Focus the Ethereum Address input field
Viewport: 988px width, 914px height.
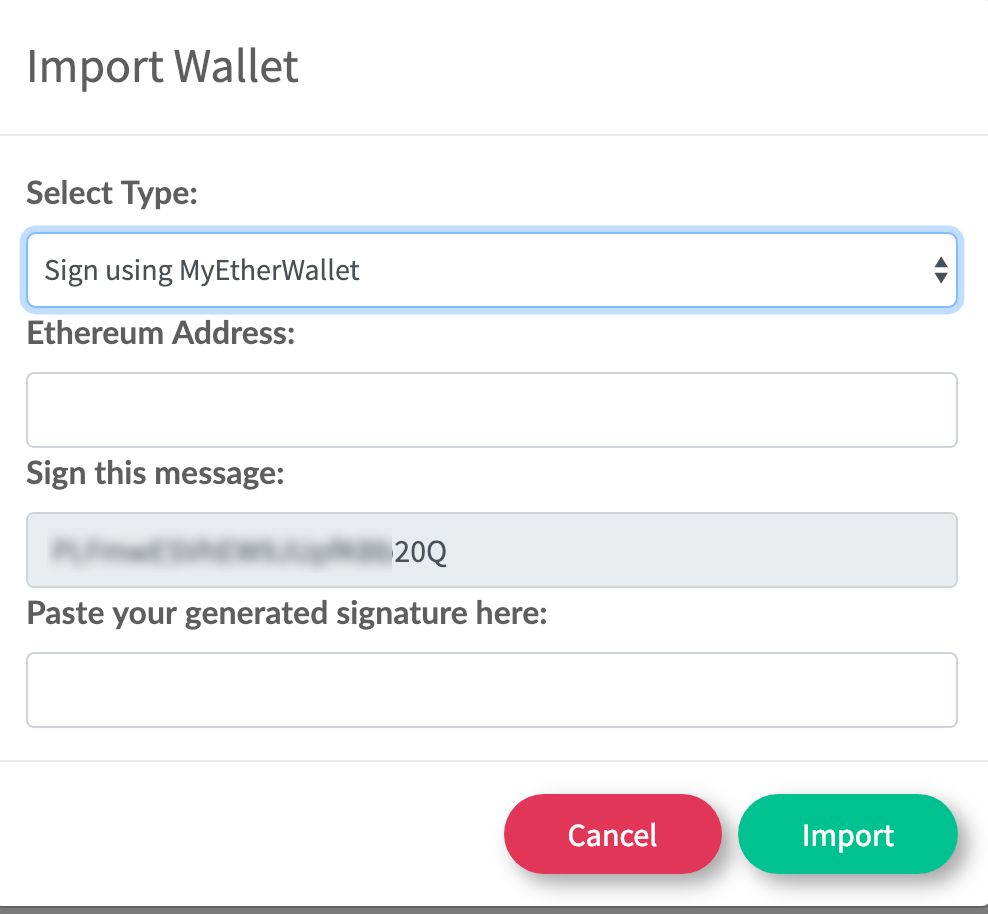(490, 410)
